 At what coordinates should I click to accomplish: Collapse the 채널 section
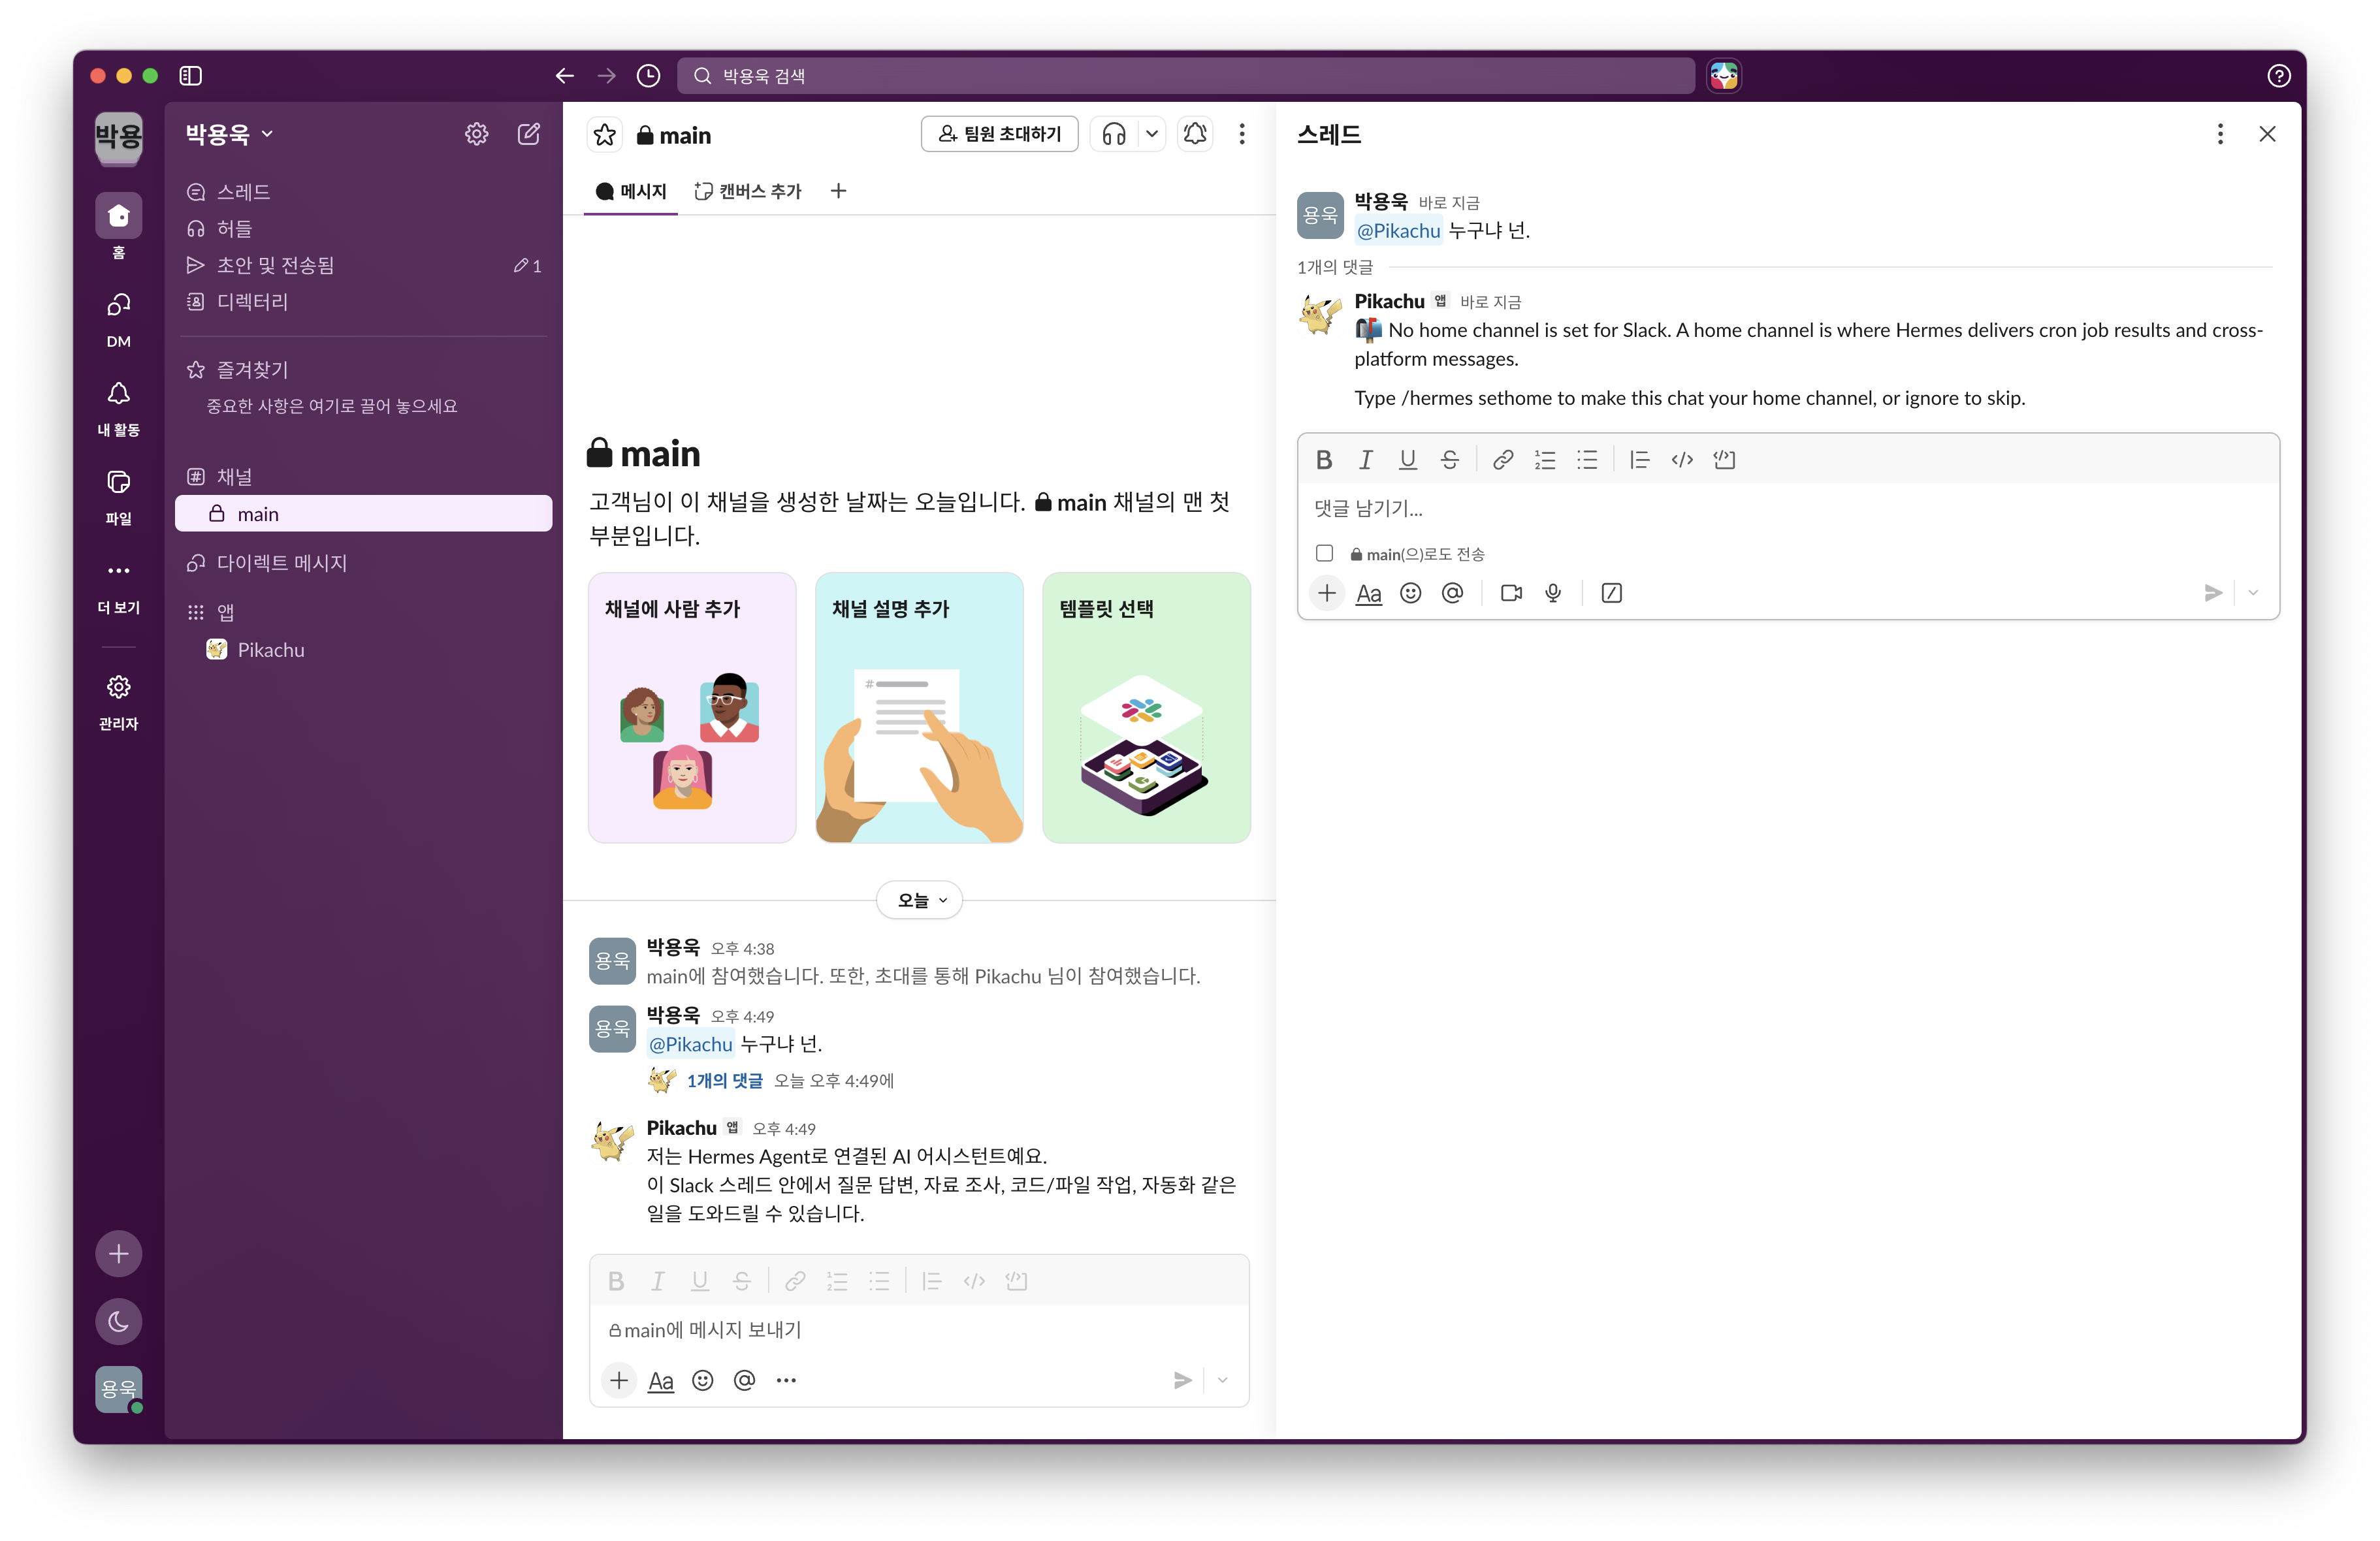[235, 477]
